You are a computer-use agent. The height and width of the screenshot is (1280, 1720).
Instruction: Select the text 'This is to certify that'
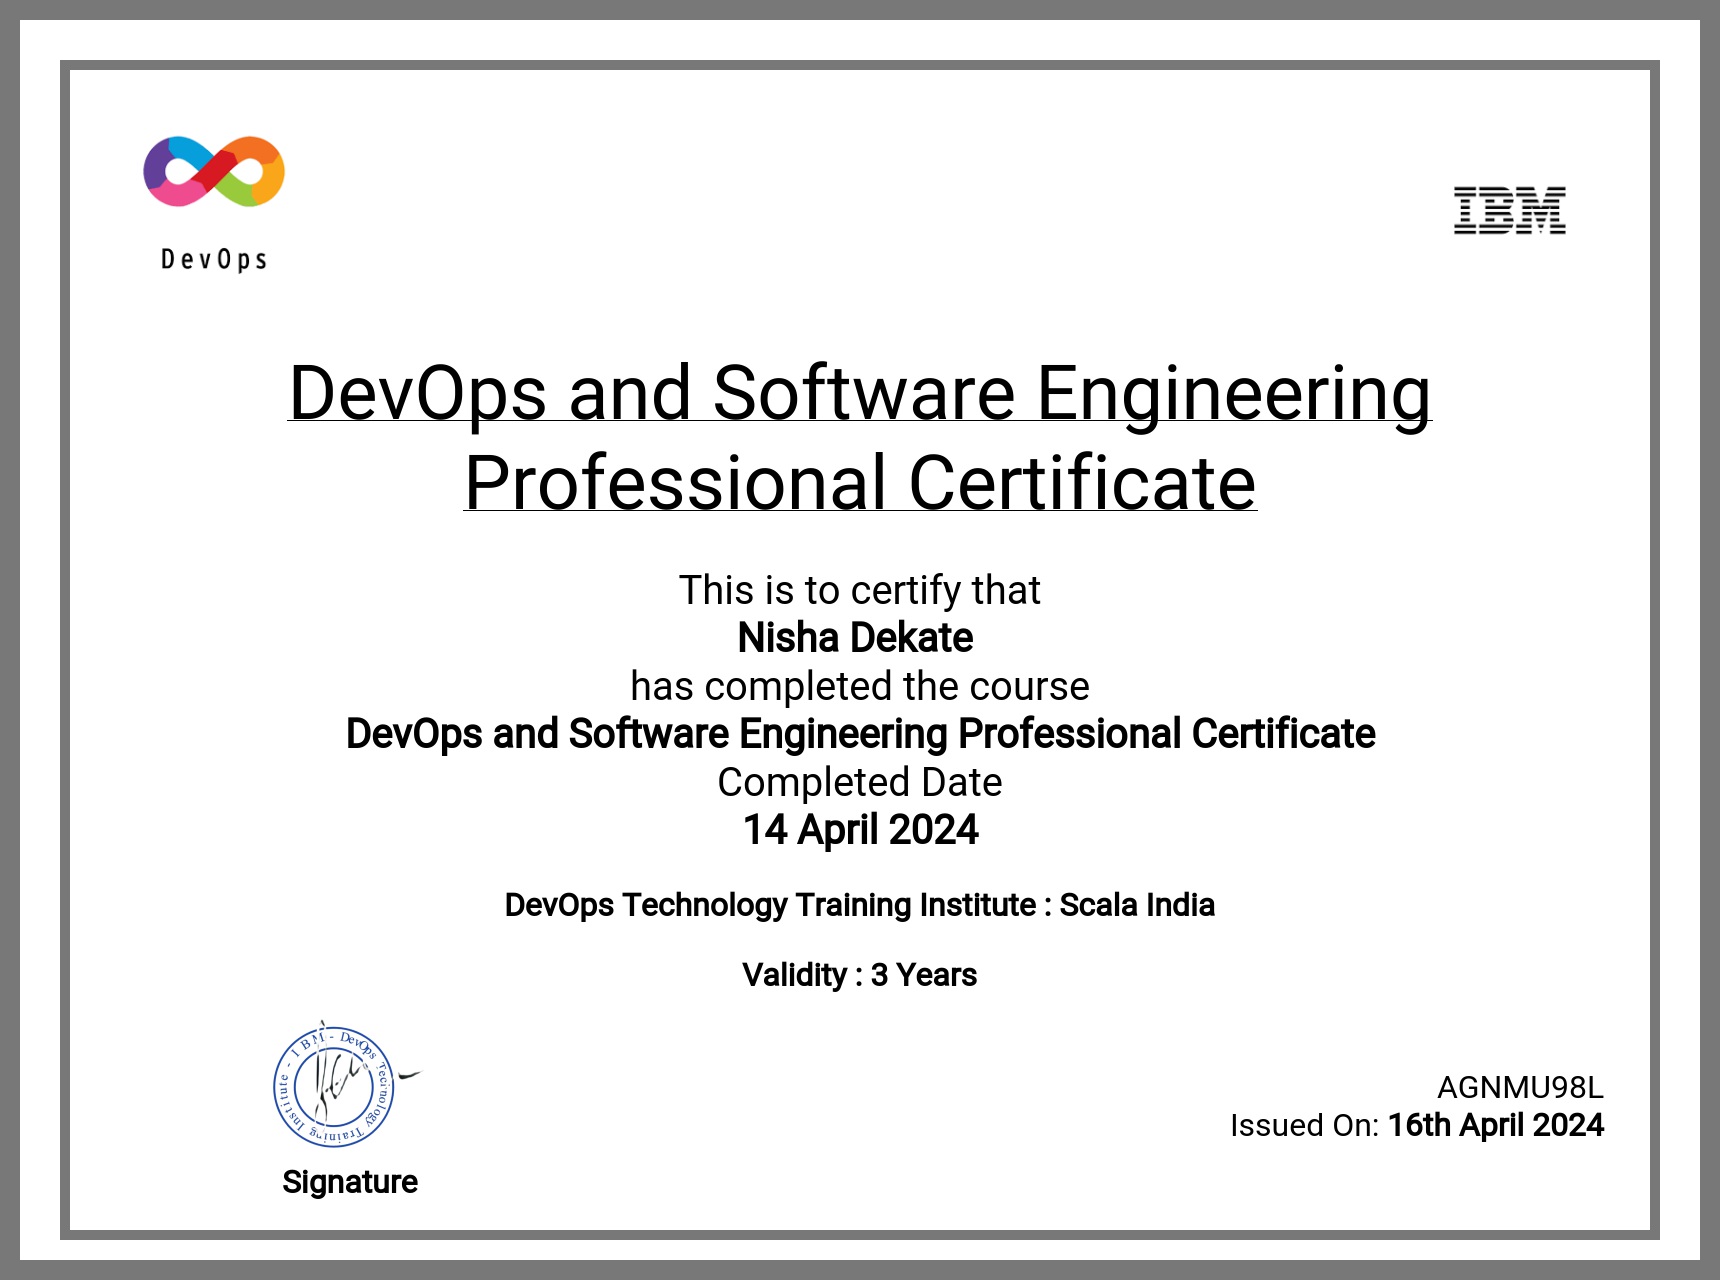click(860, 590)
